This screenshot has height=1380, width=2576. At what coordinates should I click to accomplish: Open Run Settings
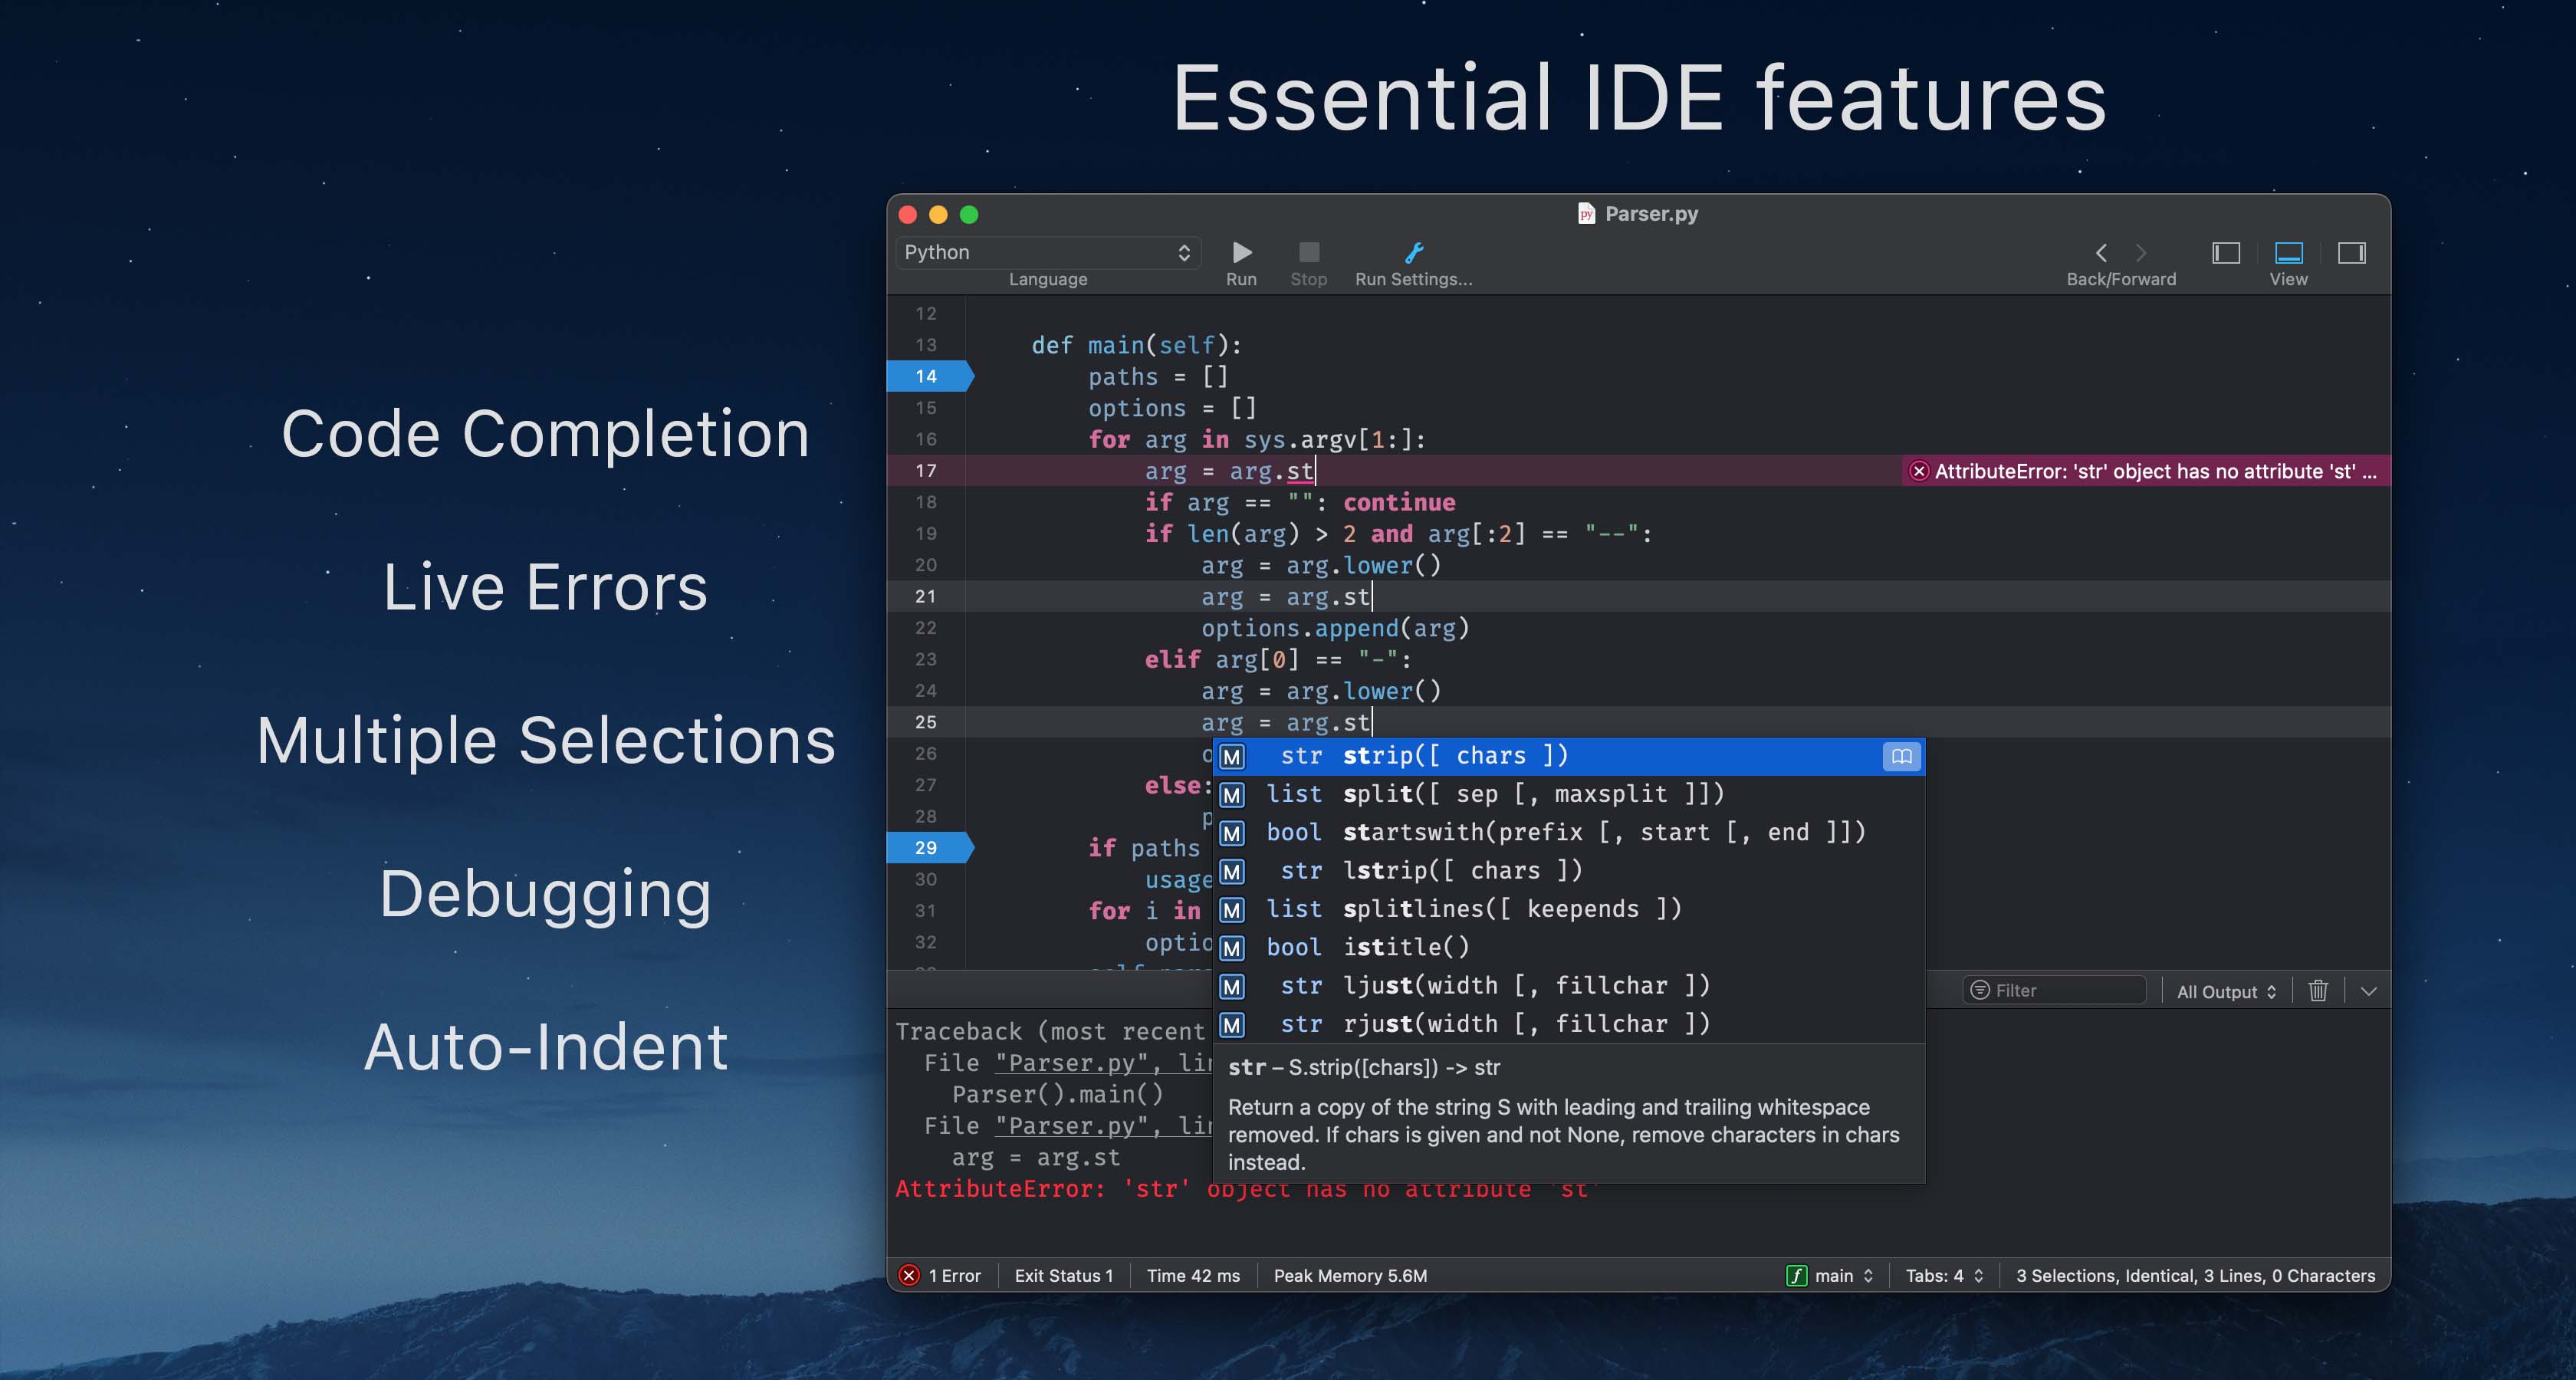click(1413, 253)
